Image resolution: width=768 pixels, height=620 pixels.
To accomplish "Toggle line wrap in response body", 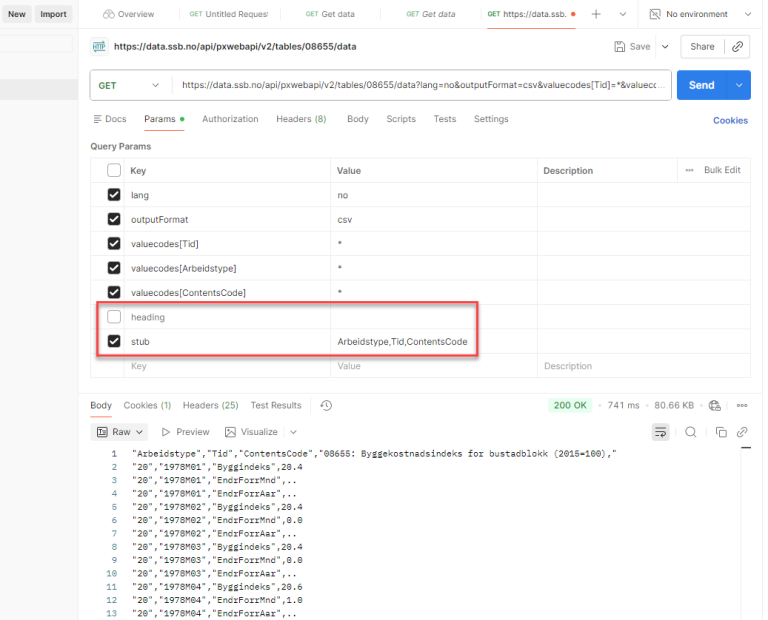I will click(x=661, y=432).
